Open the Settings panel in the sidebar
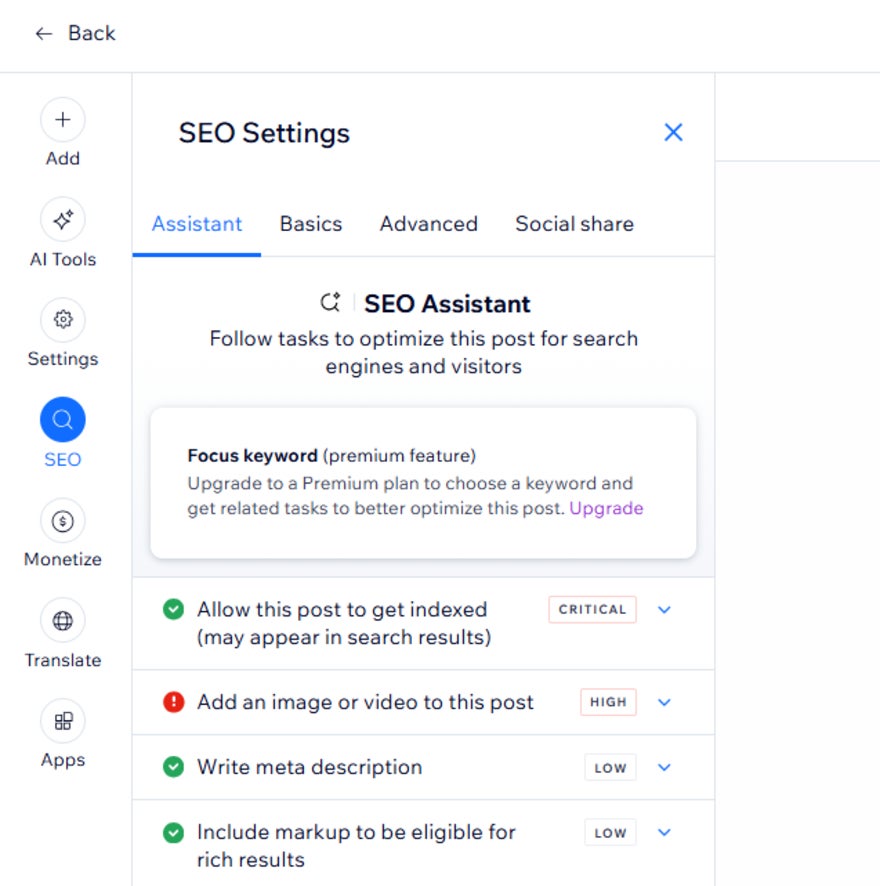880x886 pixels. pos(62,319)
